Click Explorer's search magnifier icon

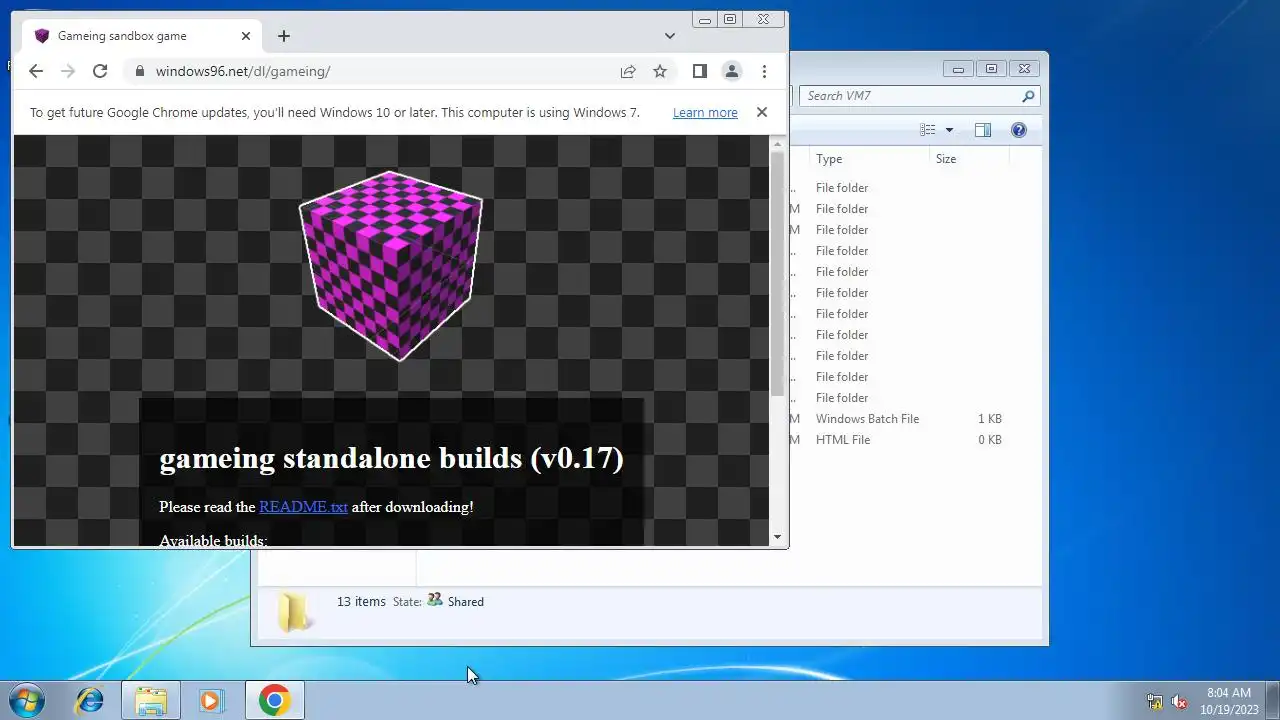coord(1028,96)
